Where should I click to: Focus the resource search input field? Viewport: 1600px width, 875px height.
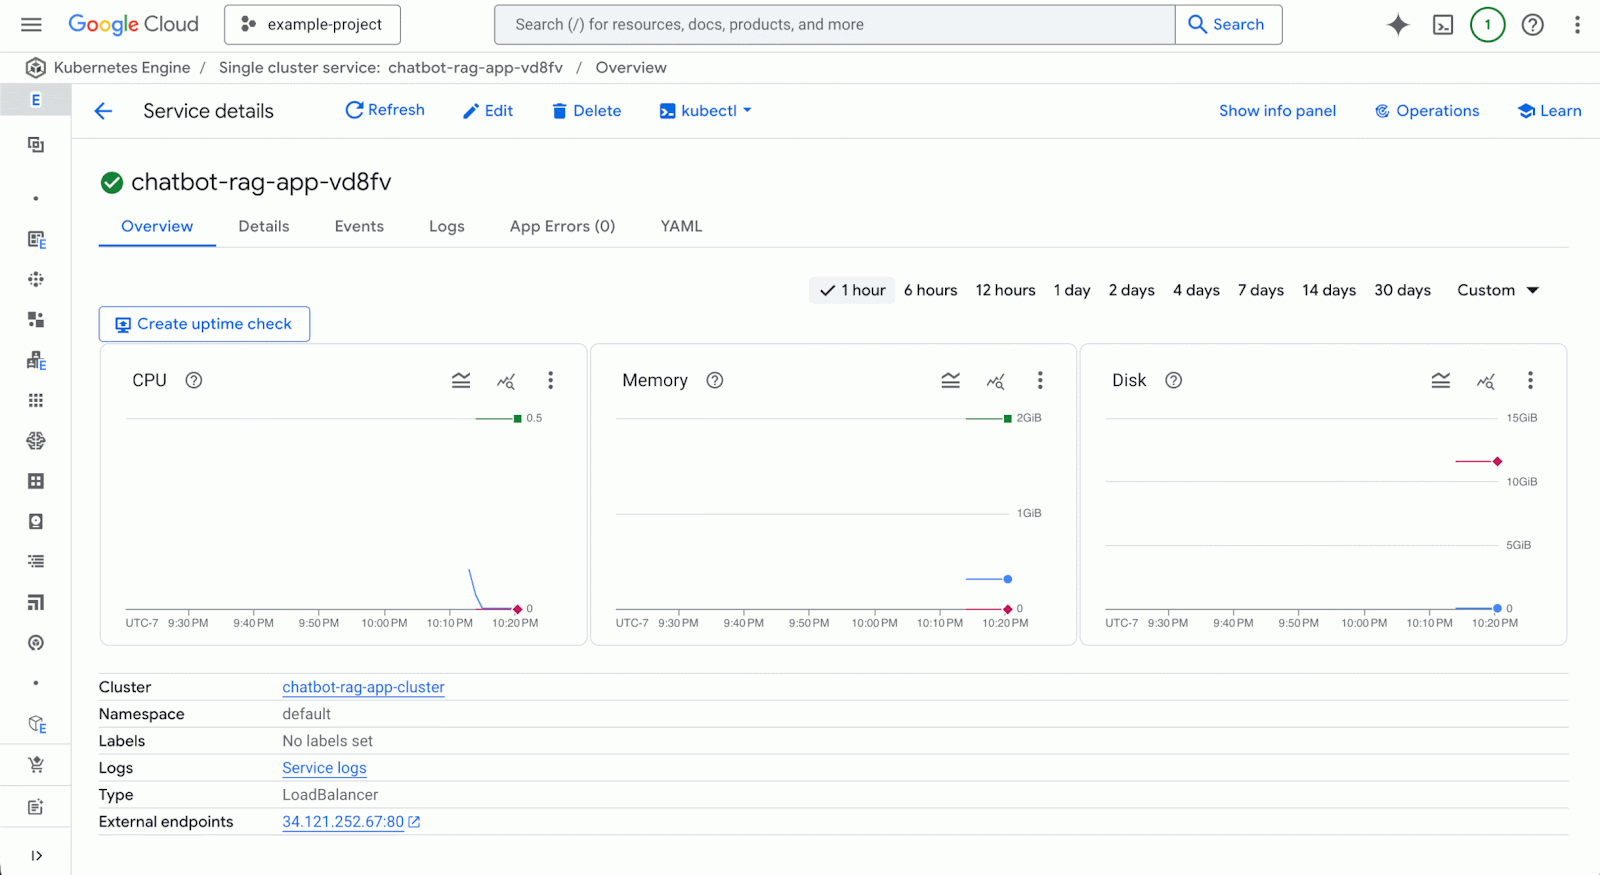(x=835, y=25)
